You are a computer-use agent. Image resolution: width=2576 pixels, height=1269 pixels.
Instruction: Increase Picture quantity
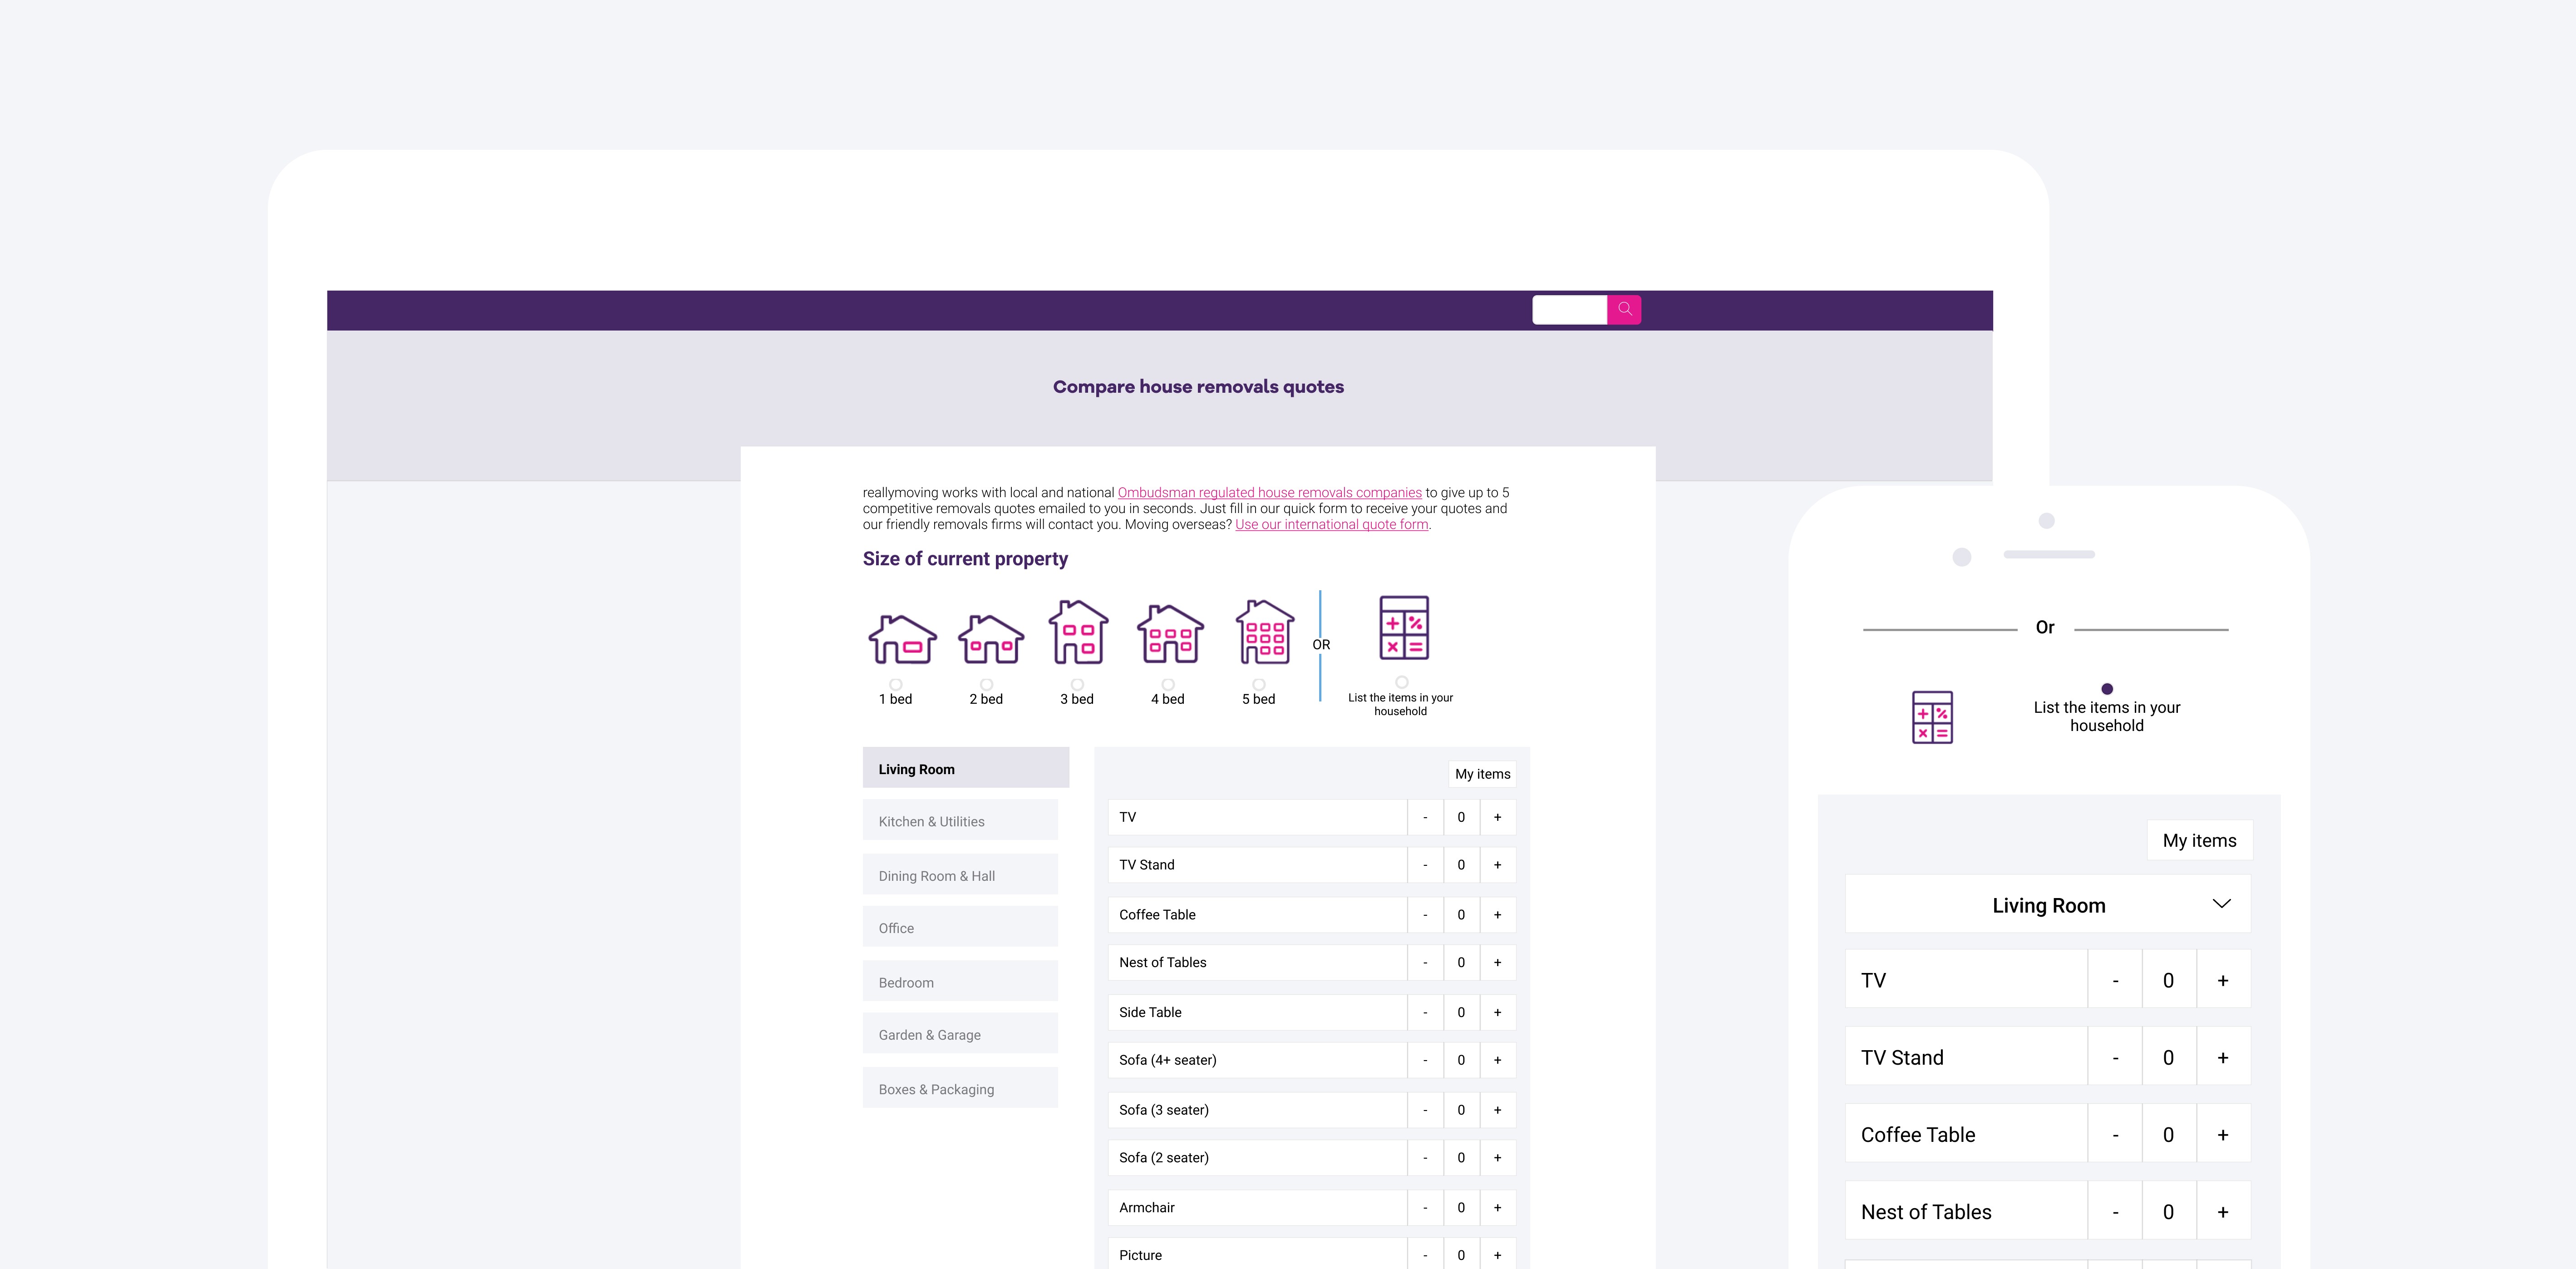tap(1497, 1254)
